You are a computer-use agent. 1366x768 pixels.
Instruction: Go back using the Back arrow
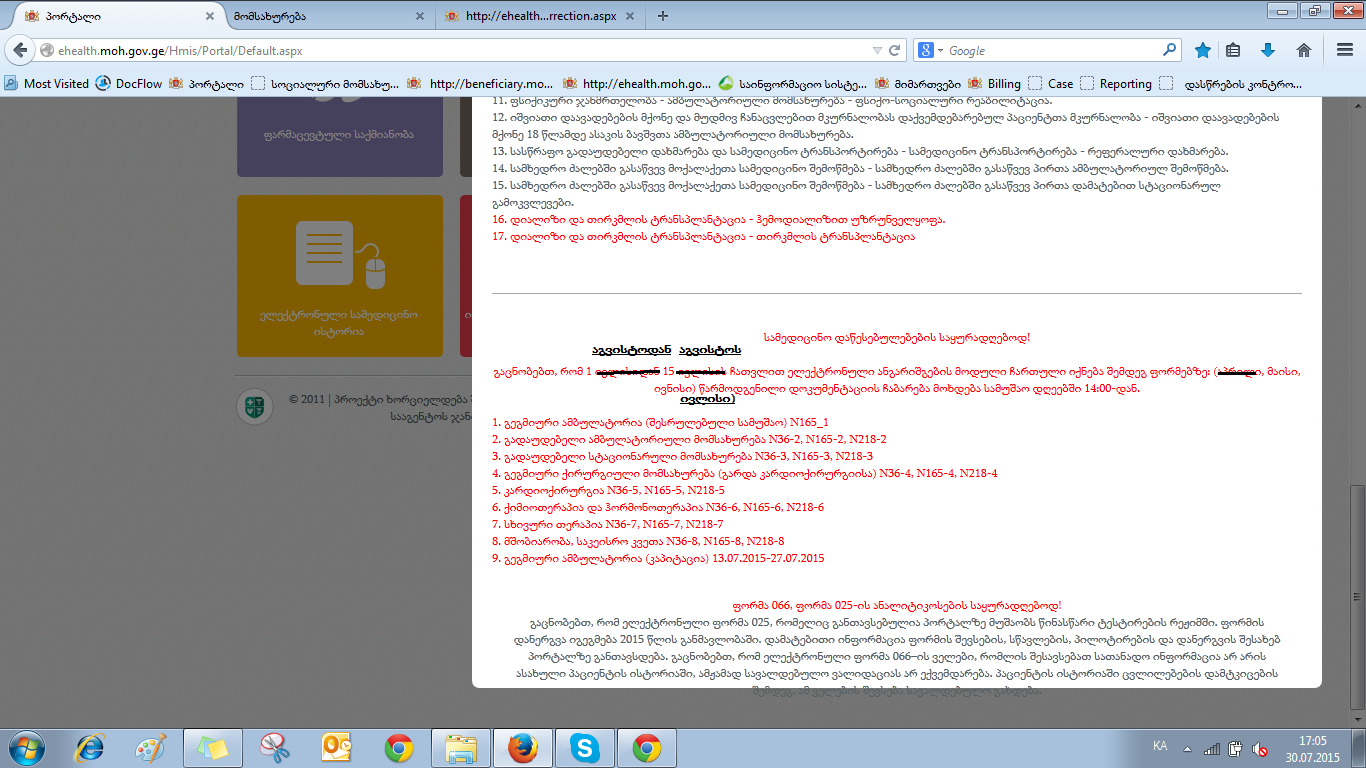(20, 50)
